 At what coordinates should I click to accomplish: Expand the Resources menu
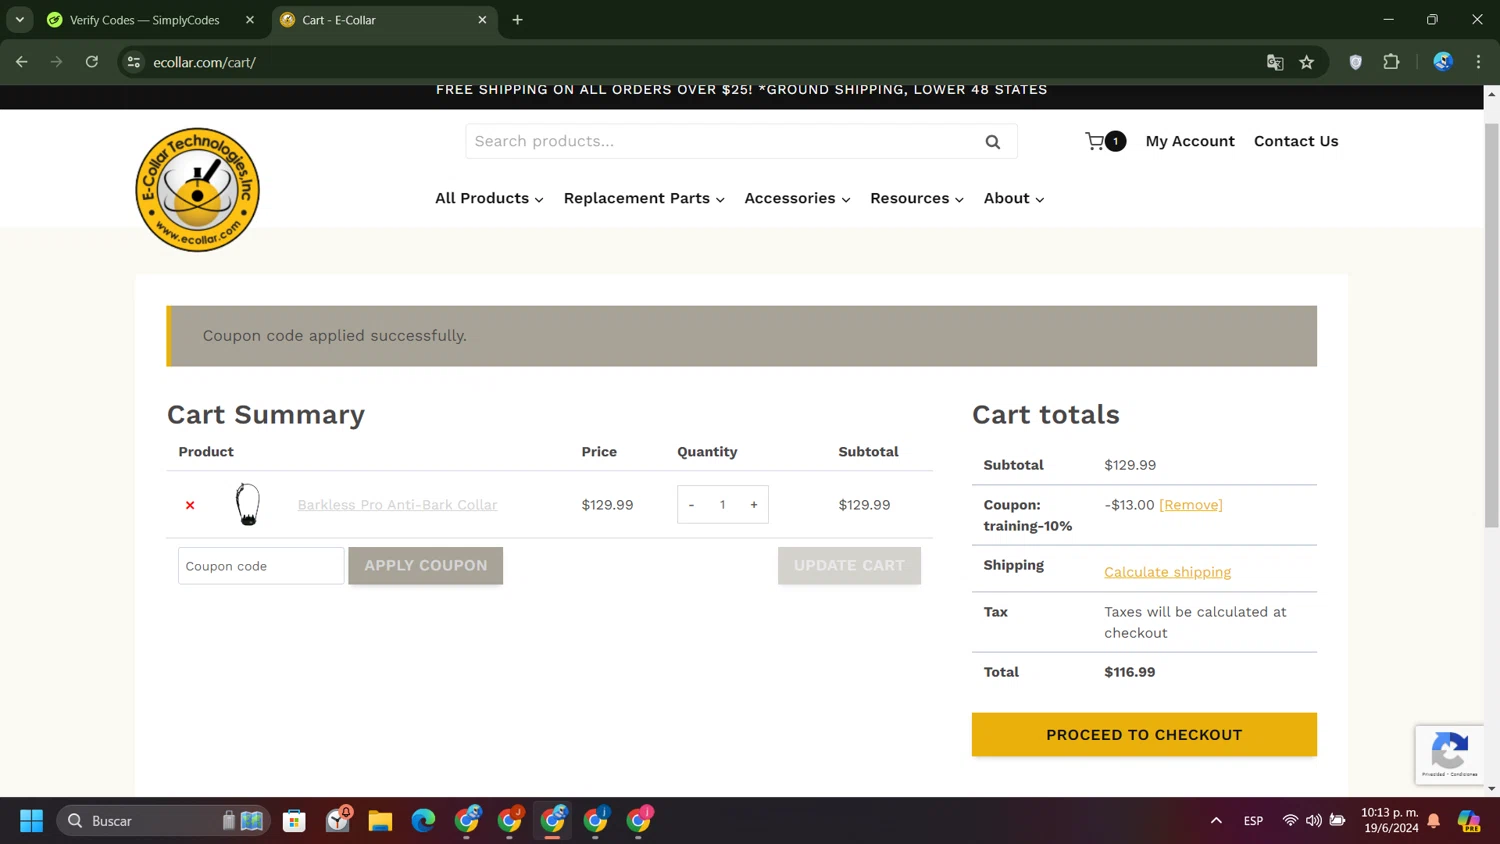(917, 198)
